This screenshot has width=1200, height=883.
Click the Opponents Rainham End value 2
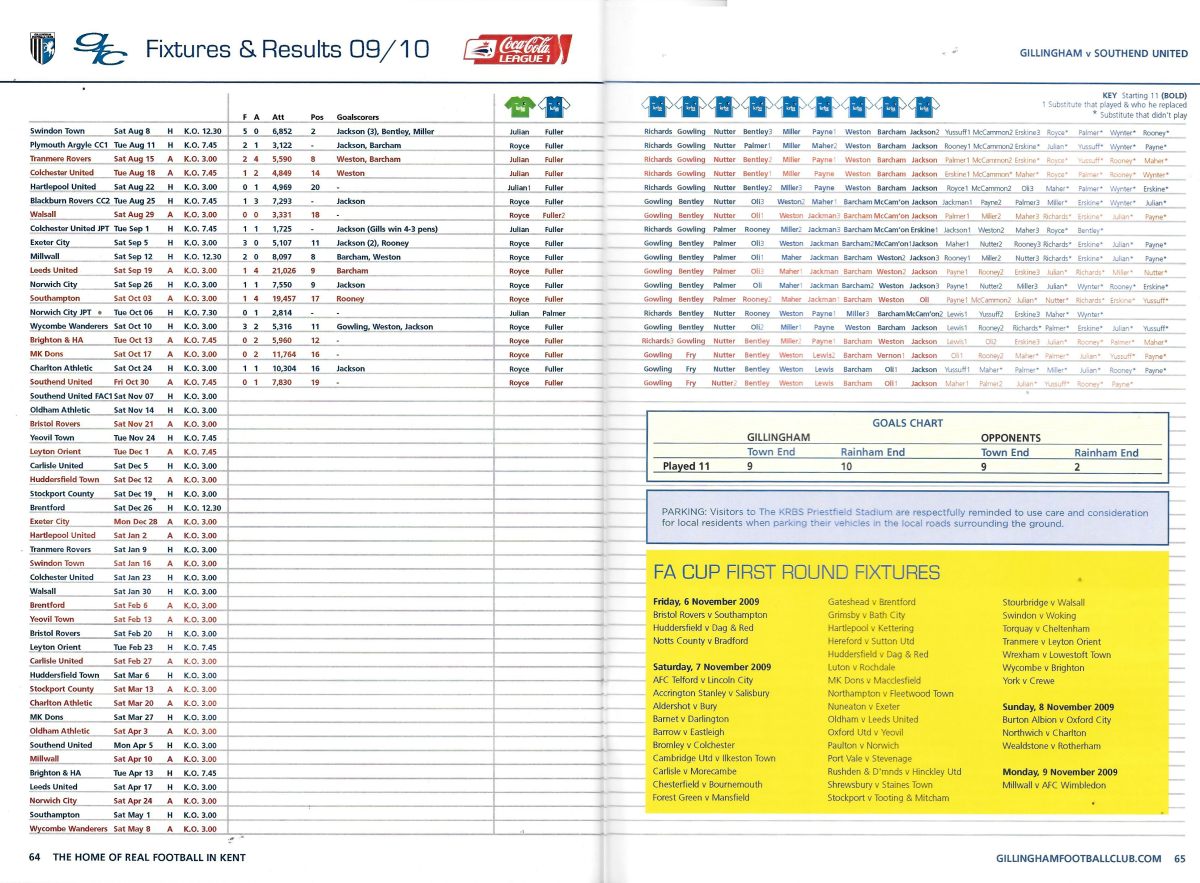tap(1077, 466)
